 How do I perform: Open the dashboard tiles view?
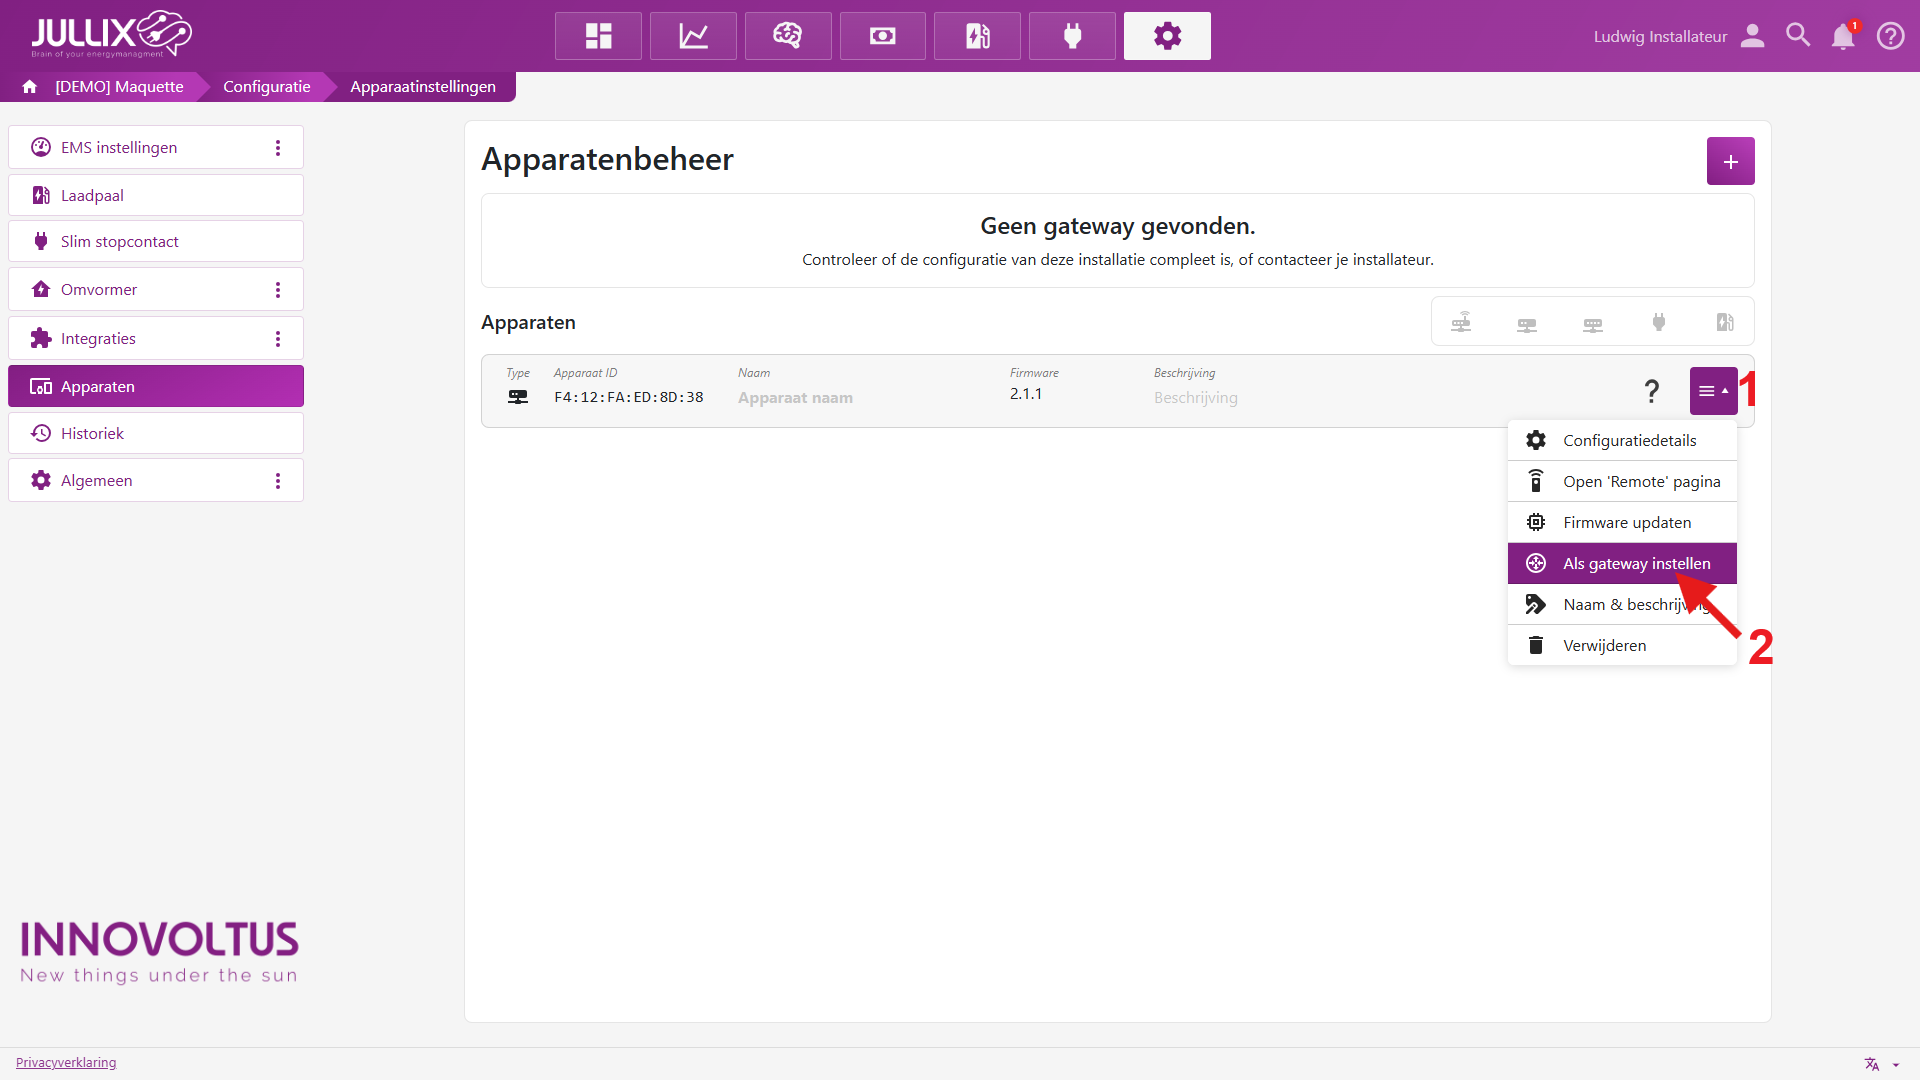click(598, 36)
